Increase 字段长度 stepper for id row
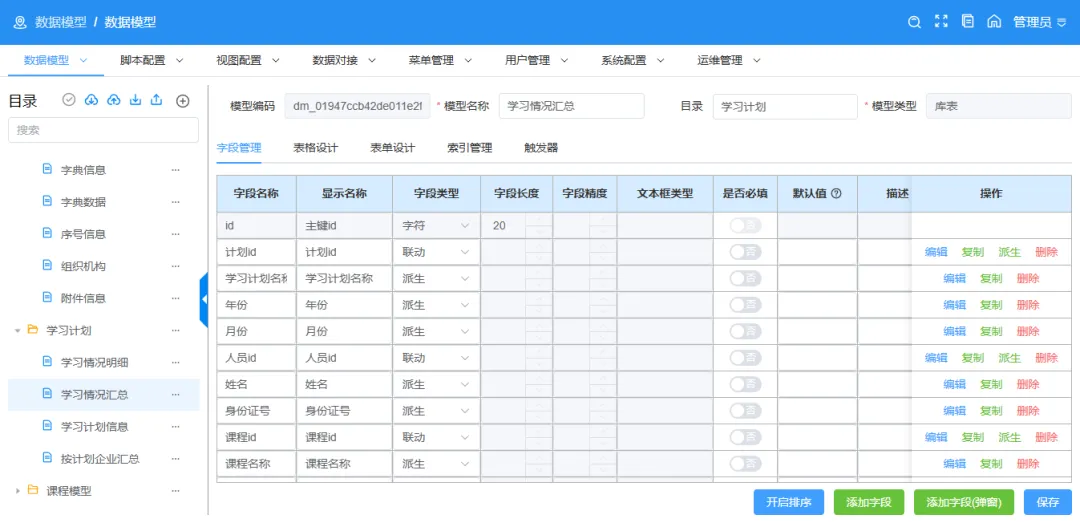This screenshot has height=523, width=1080. (539, 219)
